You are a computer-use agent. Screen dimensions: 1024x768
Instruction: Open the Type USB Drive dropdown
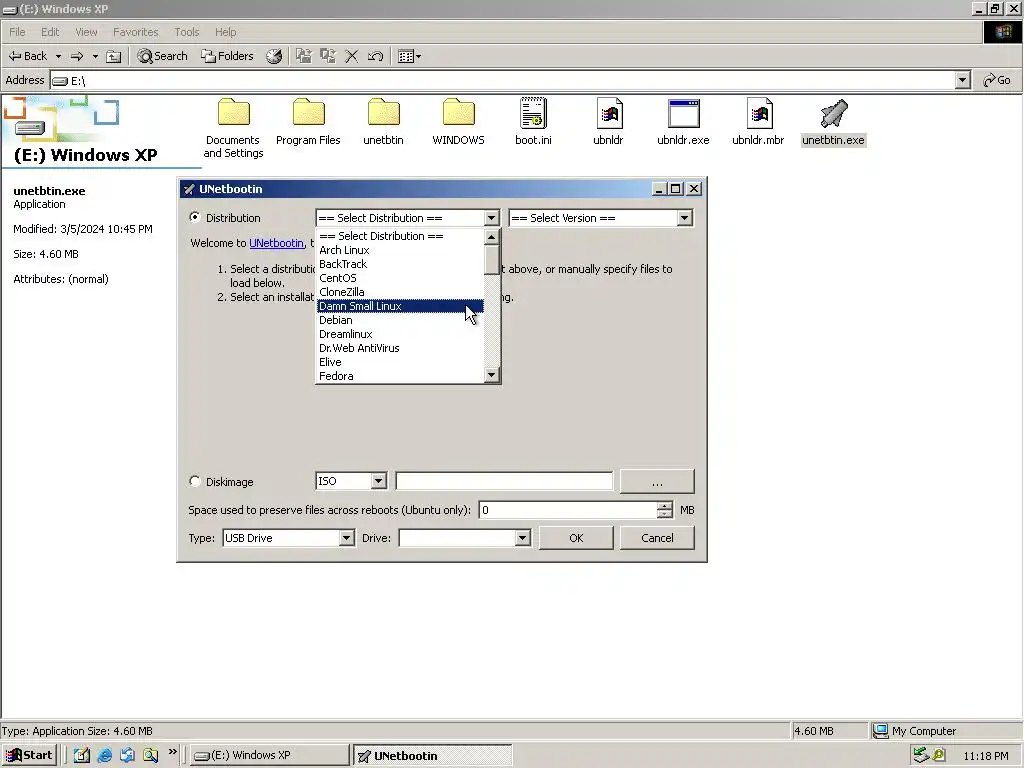tap(288, 538)
